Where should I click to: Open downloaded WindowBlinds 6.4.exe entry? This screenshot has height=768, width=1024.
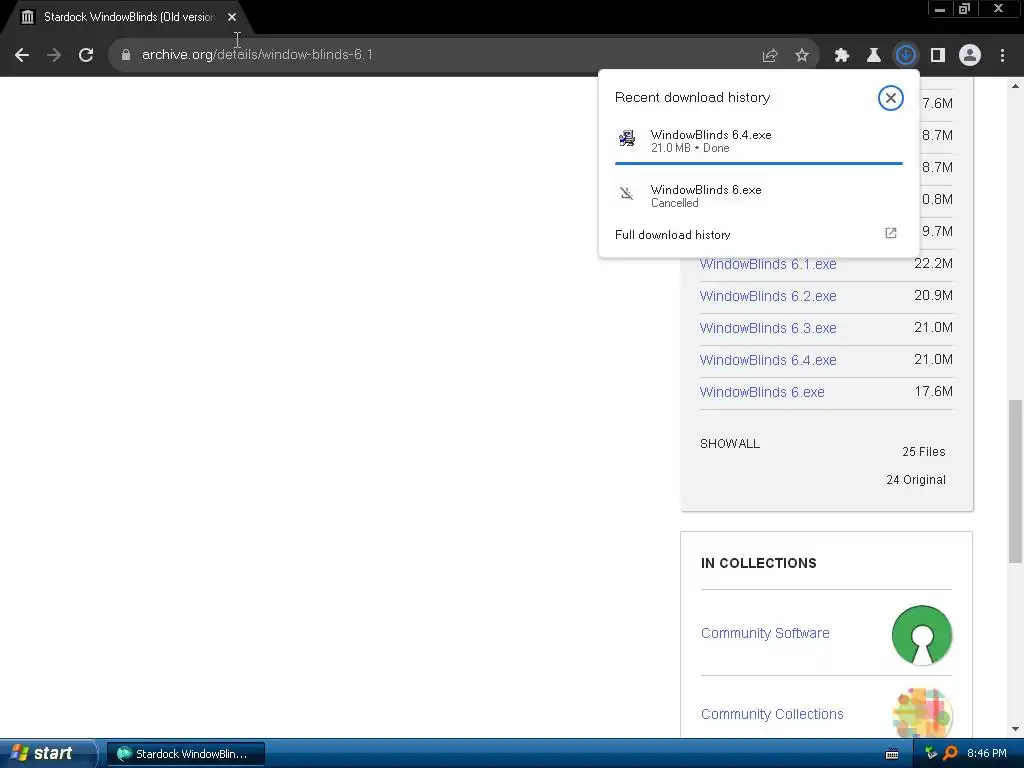[759, 141]
